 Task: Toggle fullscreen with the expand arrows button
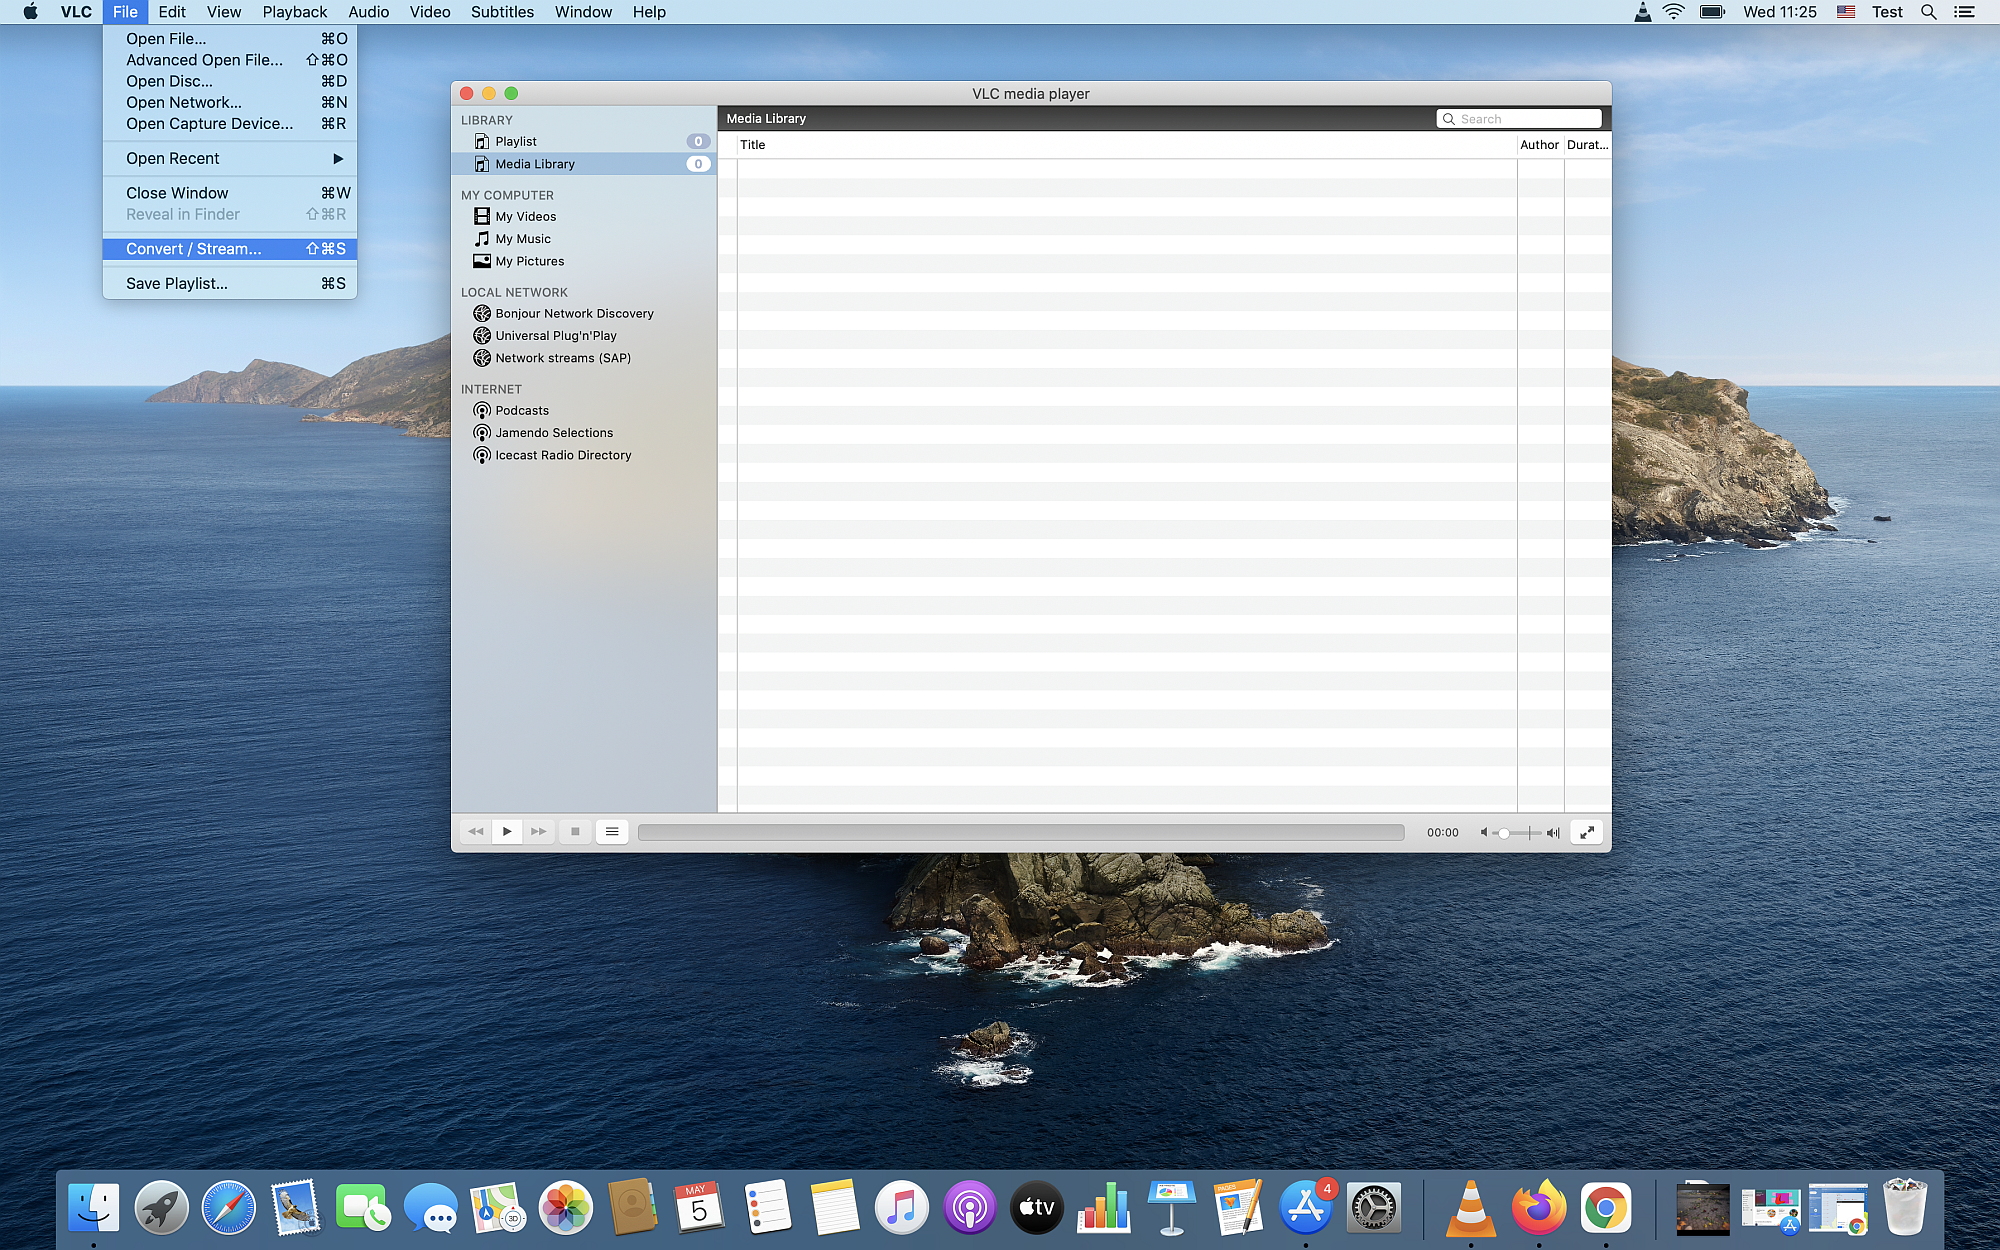pyautogui.click(x=1587, y=832)
